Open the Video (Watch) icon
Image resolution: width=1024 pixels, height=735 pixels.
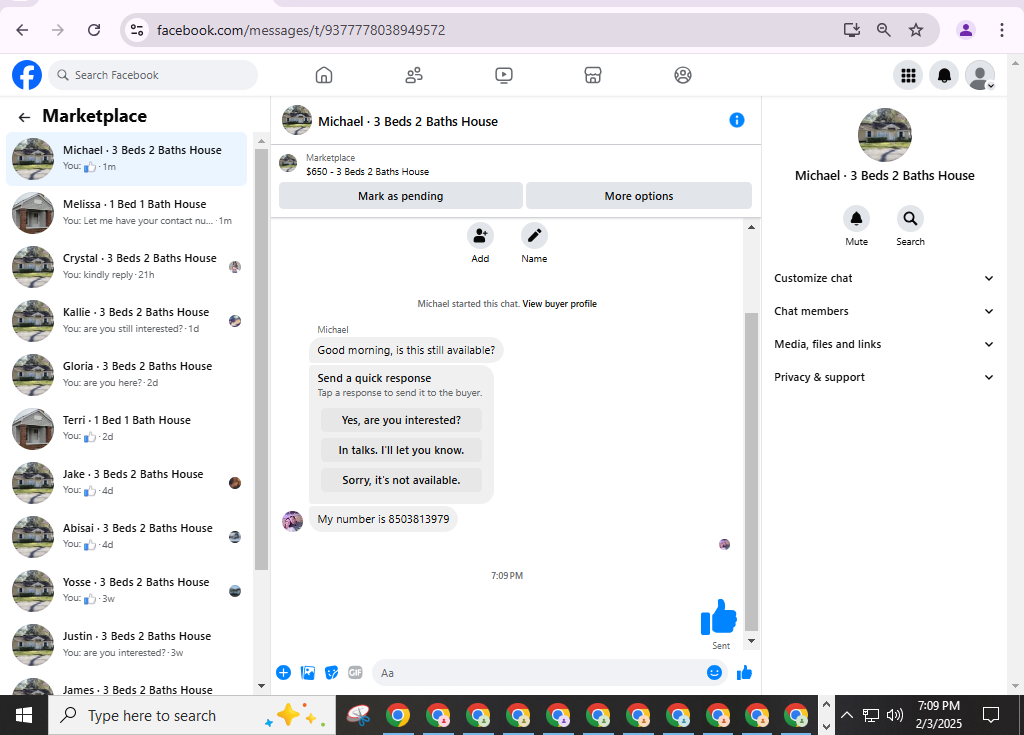(504, 75)
